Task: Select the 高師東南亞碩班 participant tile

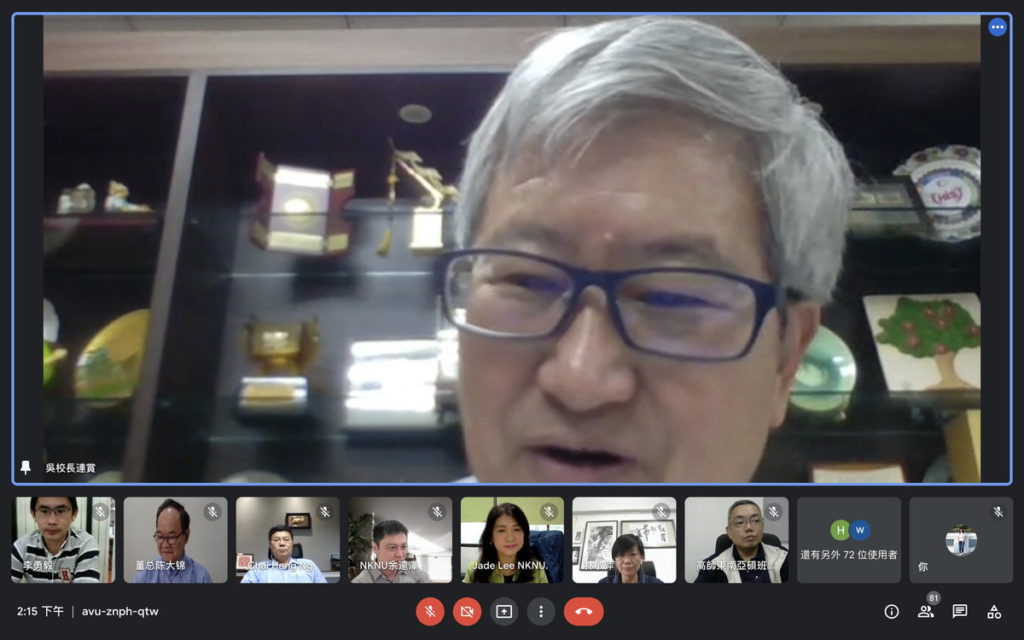Action: point(737,540)
